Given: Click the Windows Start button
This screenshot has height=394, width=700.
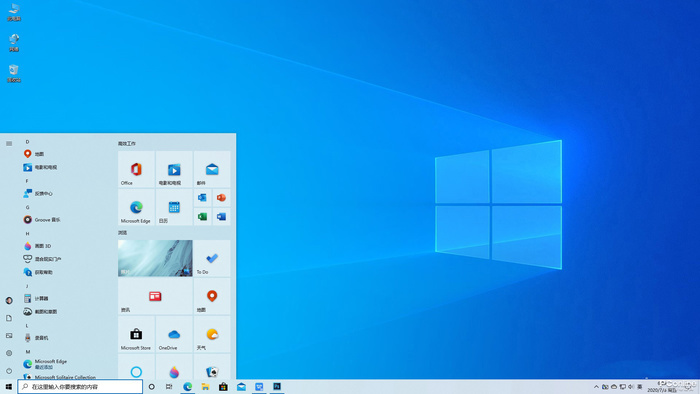Looking at the screenshot, I should coord(8,386).
